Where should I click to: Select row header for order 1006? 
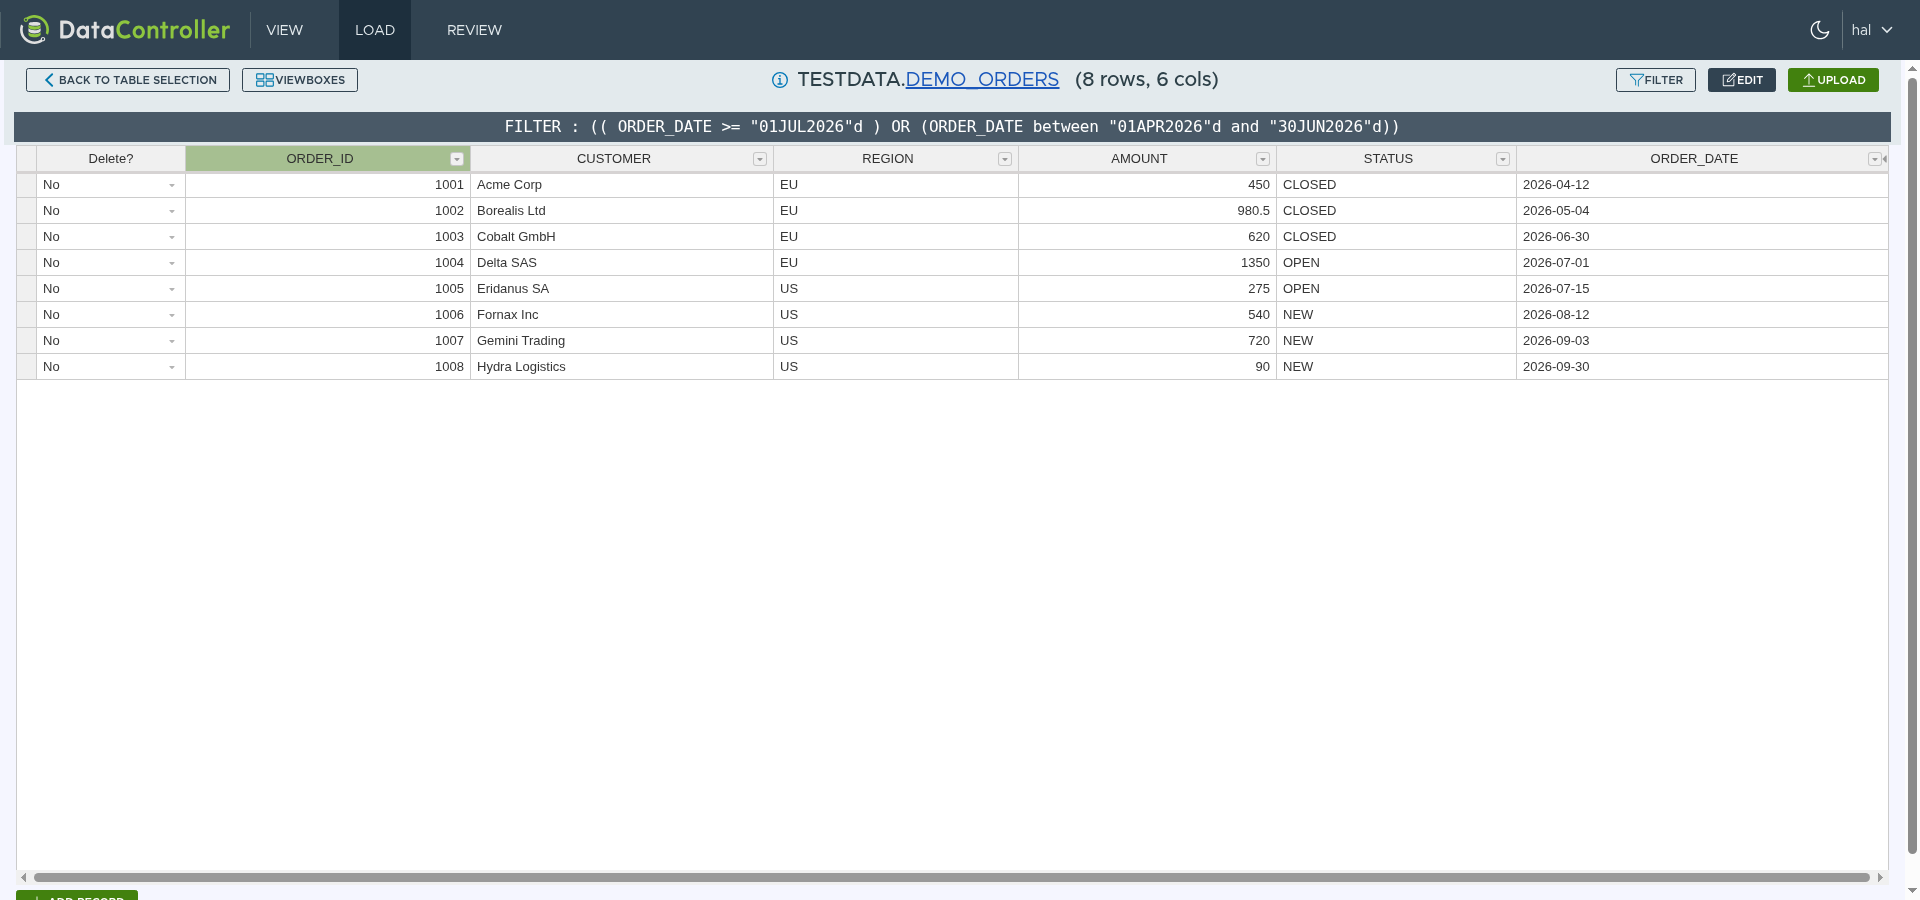(x=27, y=315)
